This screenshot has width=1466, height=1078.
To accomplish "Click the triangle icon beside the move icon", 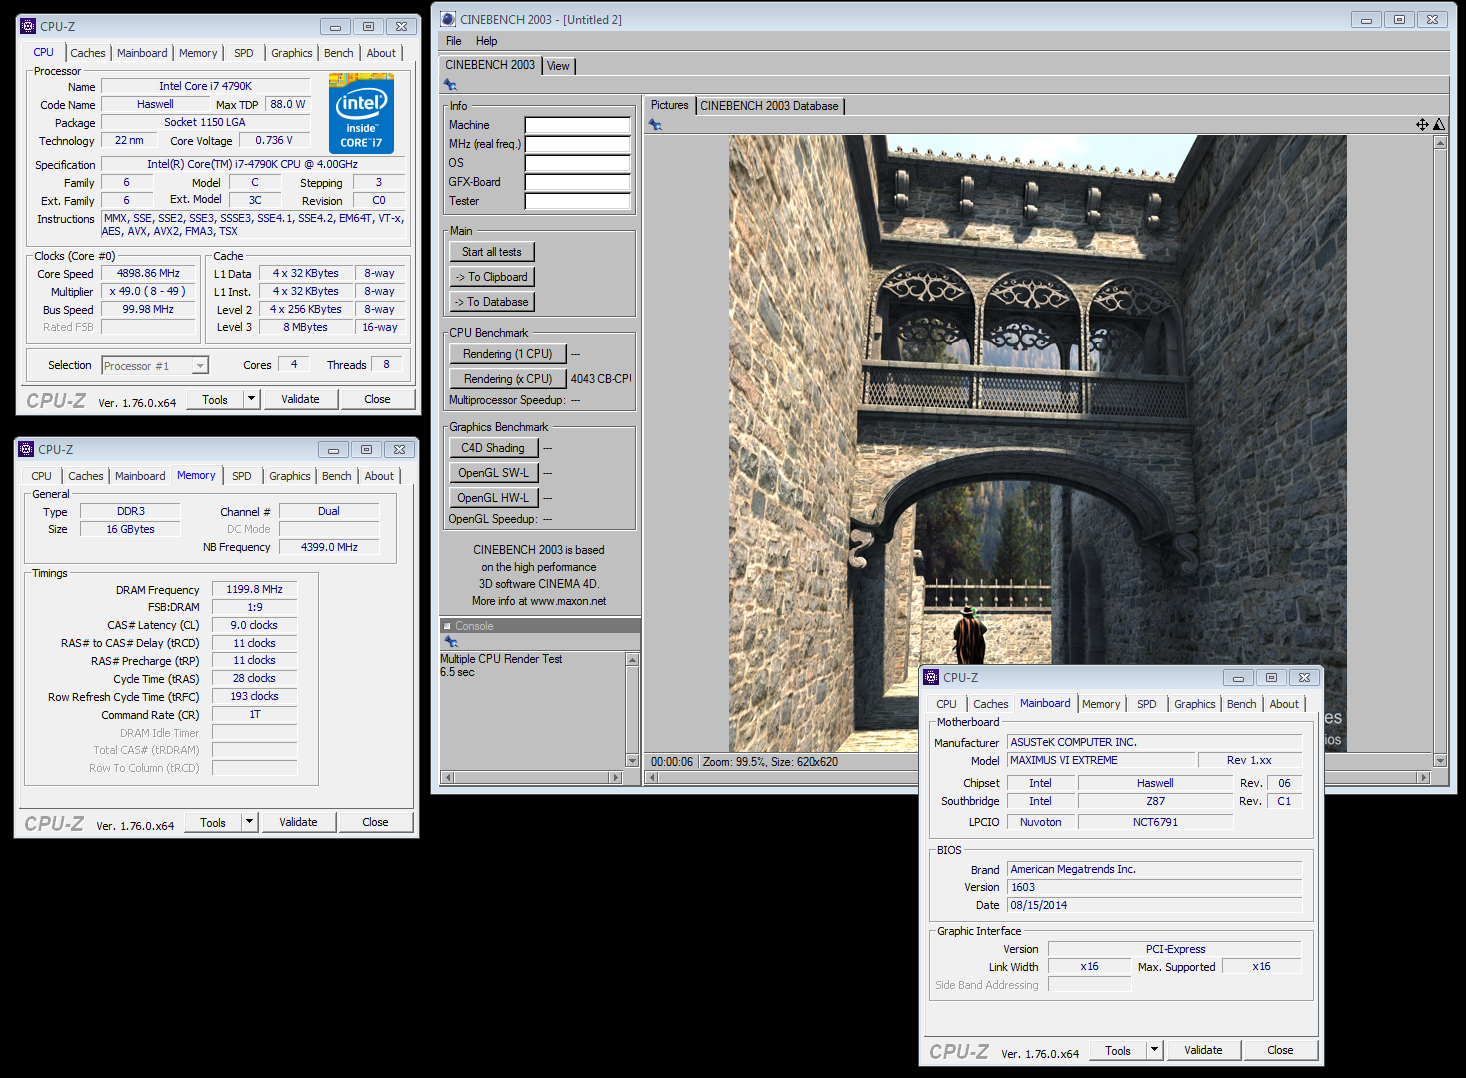I will 1439,125.
